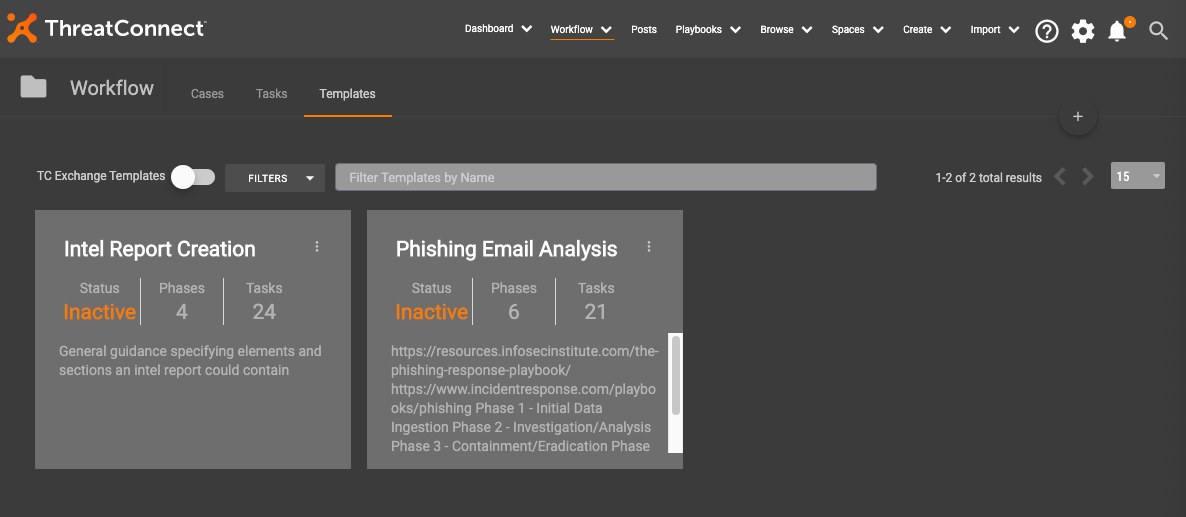This screenshot has width=1186, height=517.
Task: Click the TC Exchange Templates label
Action: 101,175
